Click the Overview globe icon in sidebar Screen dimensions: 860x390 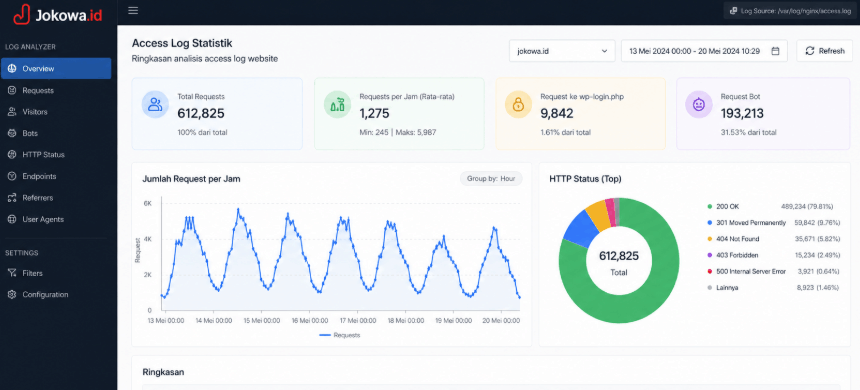12,69
